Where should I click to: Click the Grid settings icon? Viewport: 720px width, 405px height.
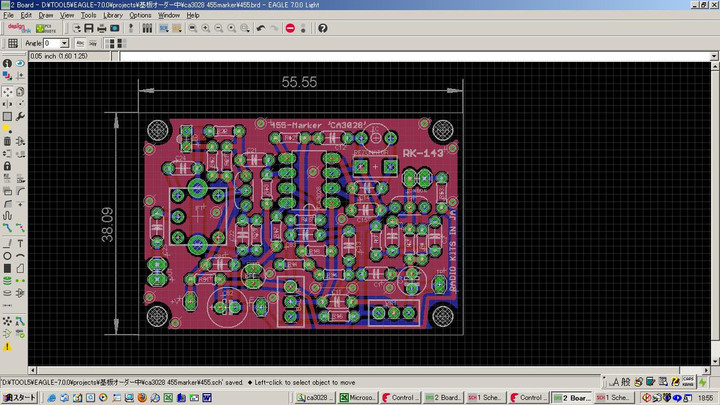(12, 43)
